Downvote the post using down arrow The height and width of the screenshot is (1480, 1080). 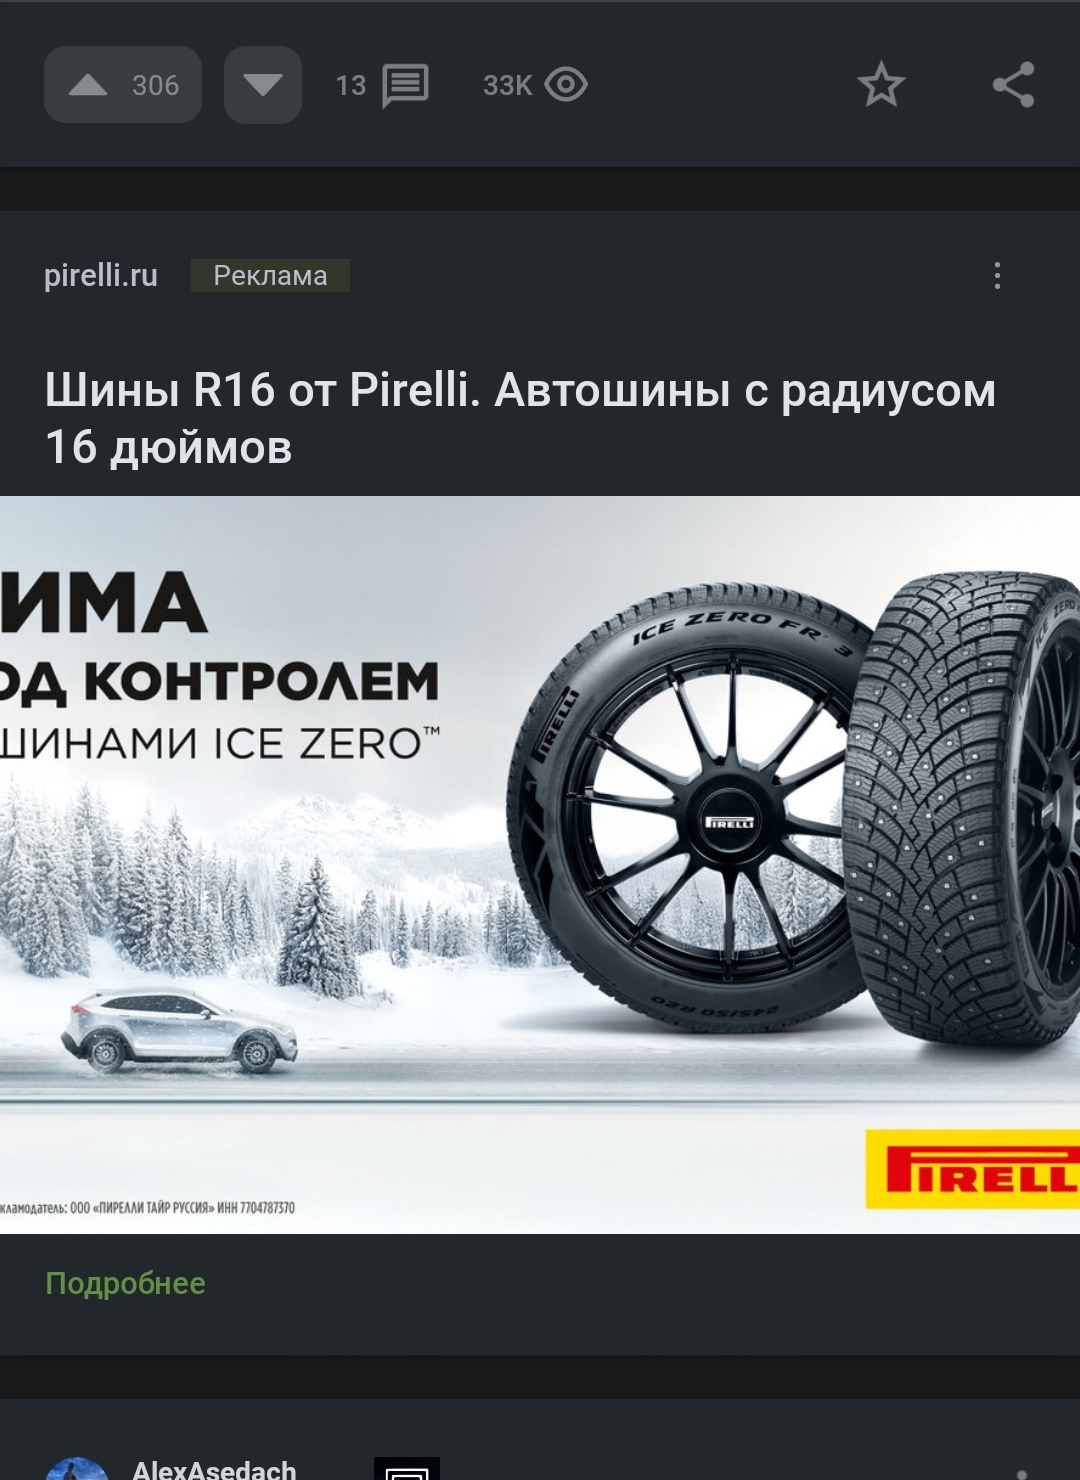pos(263,85)
